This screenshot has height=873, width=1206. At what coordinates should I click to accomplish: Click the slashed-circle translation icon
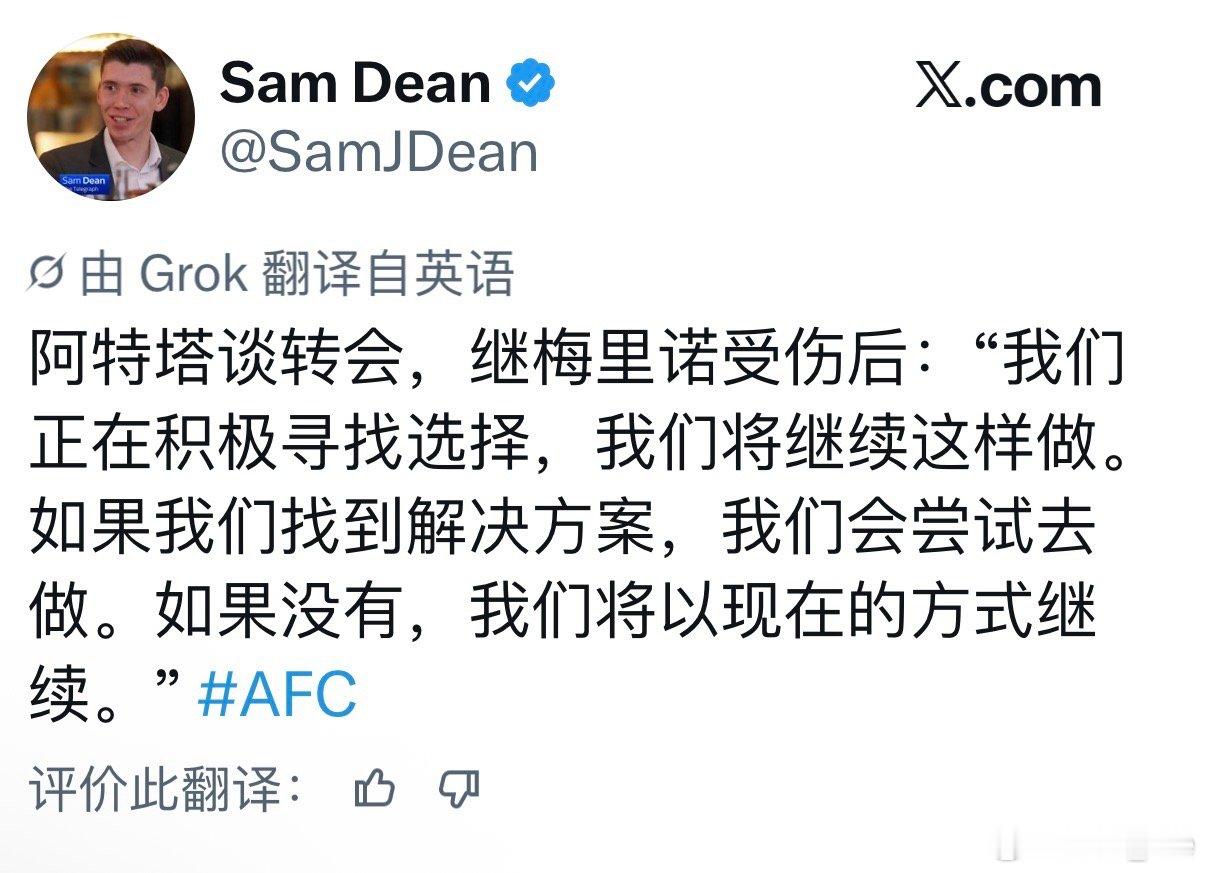pos(46,274)
